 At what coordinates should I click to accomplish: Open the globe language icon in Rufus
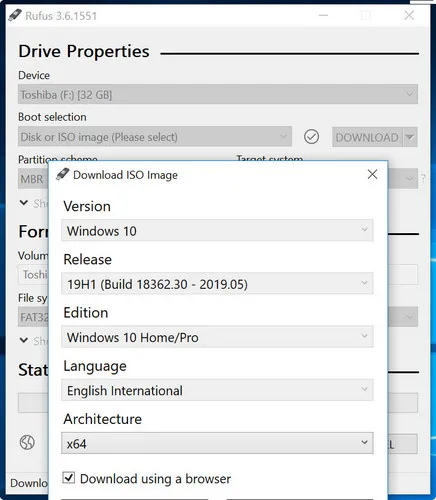click(x=27, y=442)
